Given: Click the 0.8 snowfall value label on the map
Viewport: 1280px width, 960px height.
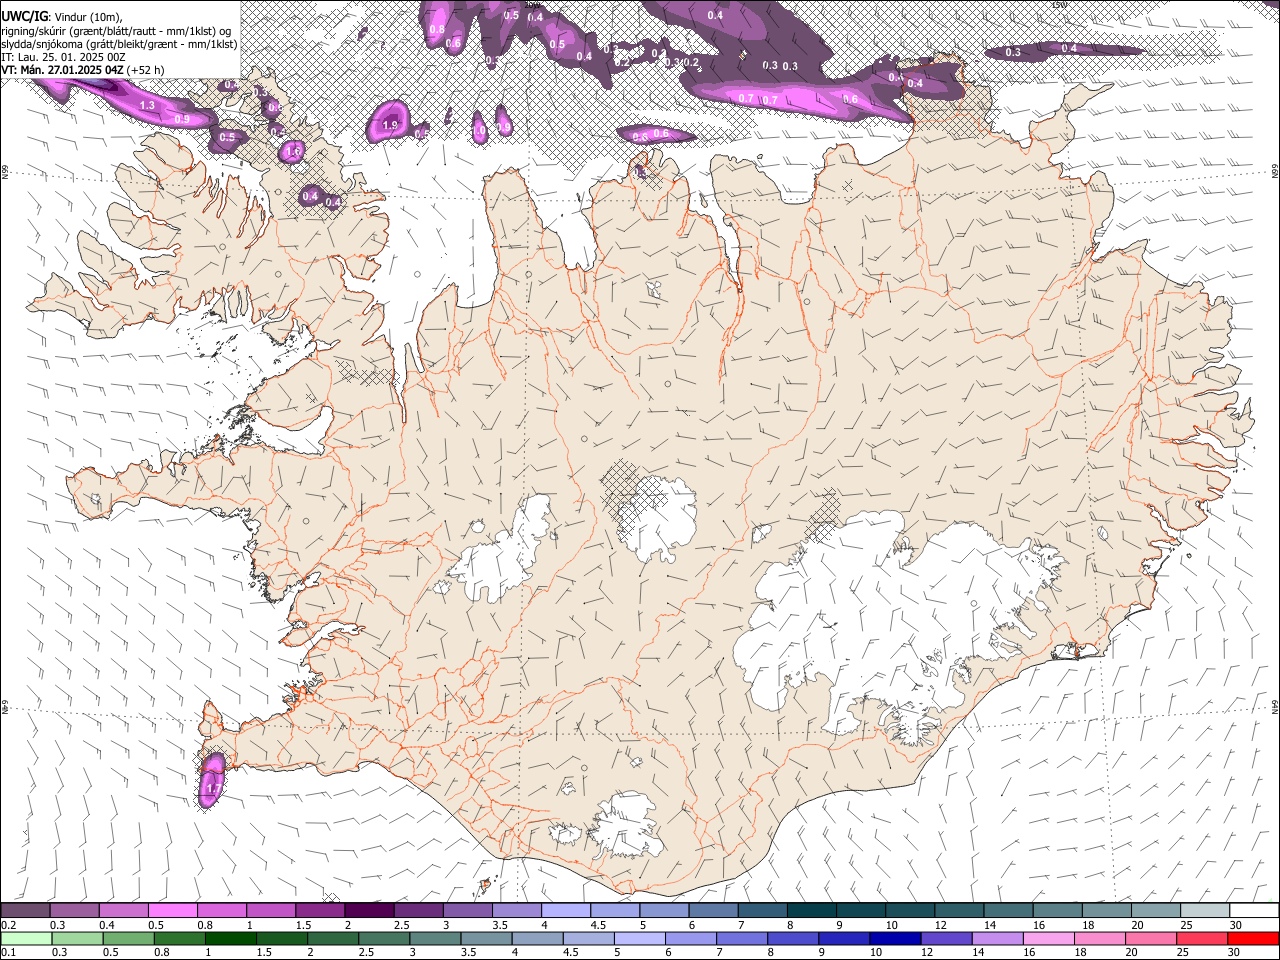Looking at the screenshot, I should click(x=436, y=29).
